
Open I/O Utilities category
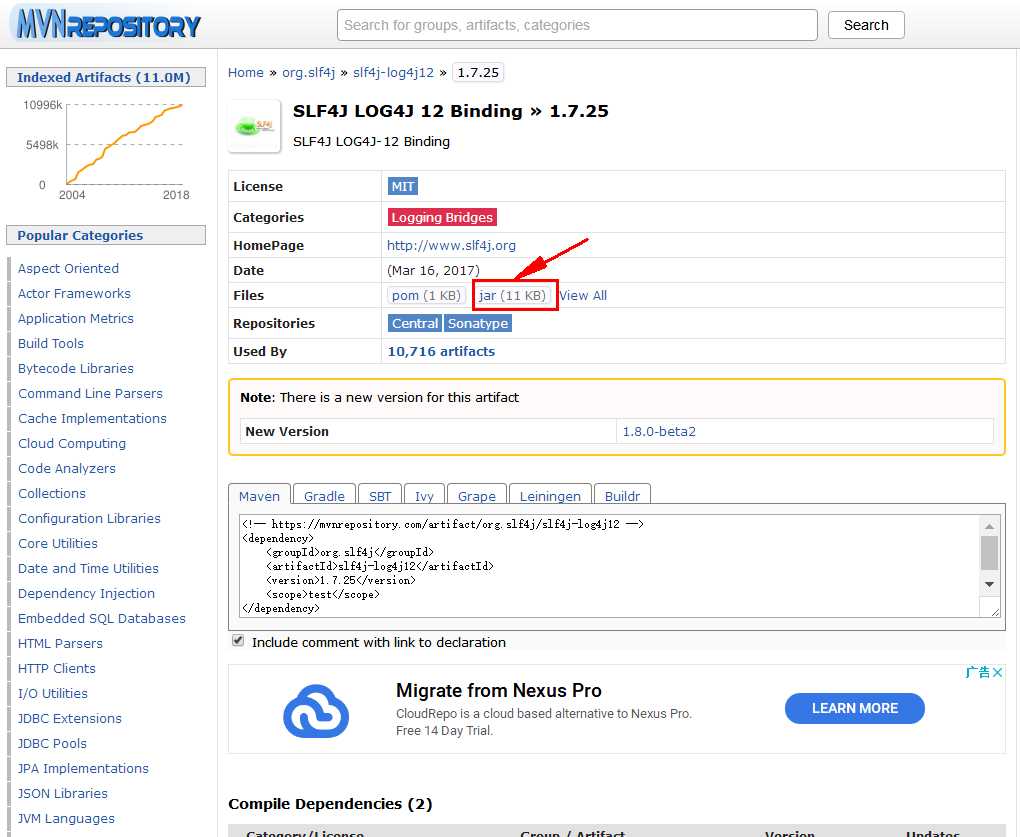tap(53, 693)
